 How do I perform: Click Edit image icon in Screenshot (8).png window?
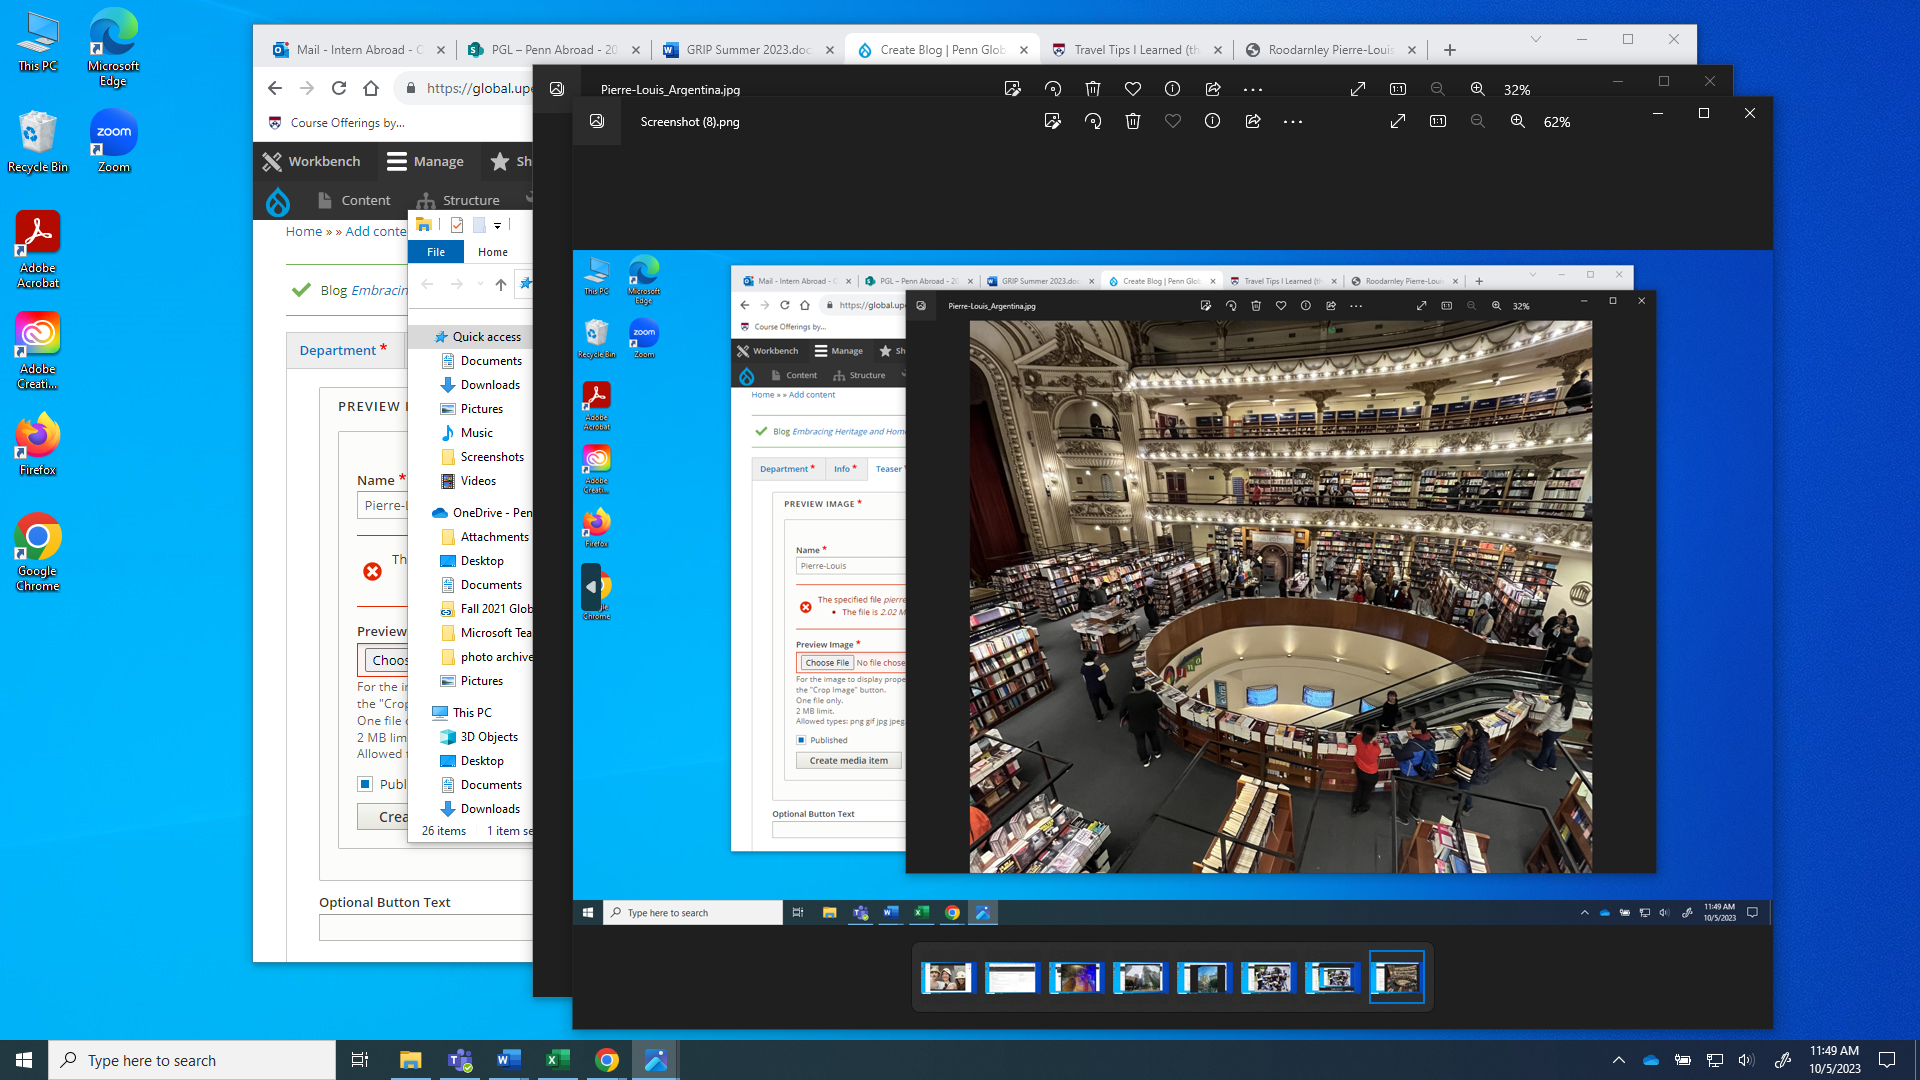point(1052,121)
